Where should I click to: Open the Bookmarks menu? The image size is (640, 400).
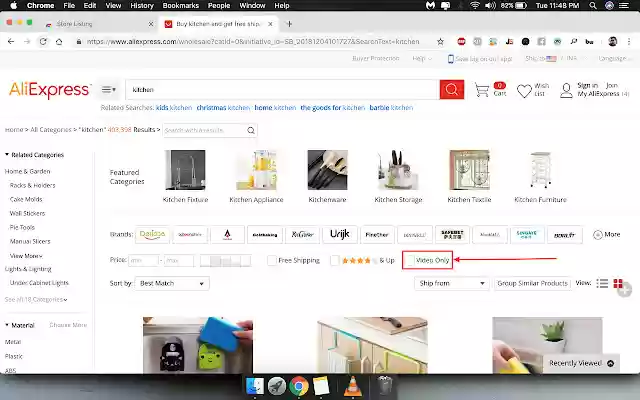pyautogui.click(x=181, y=5)
